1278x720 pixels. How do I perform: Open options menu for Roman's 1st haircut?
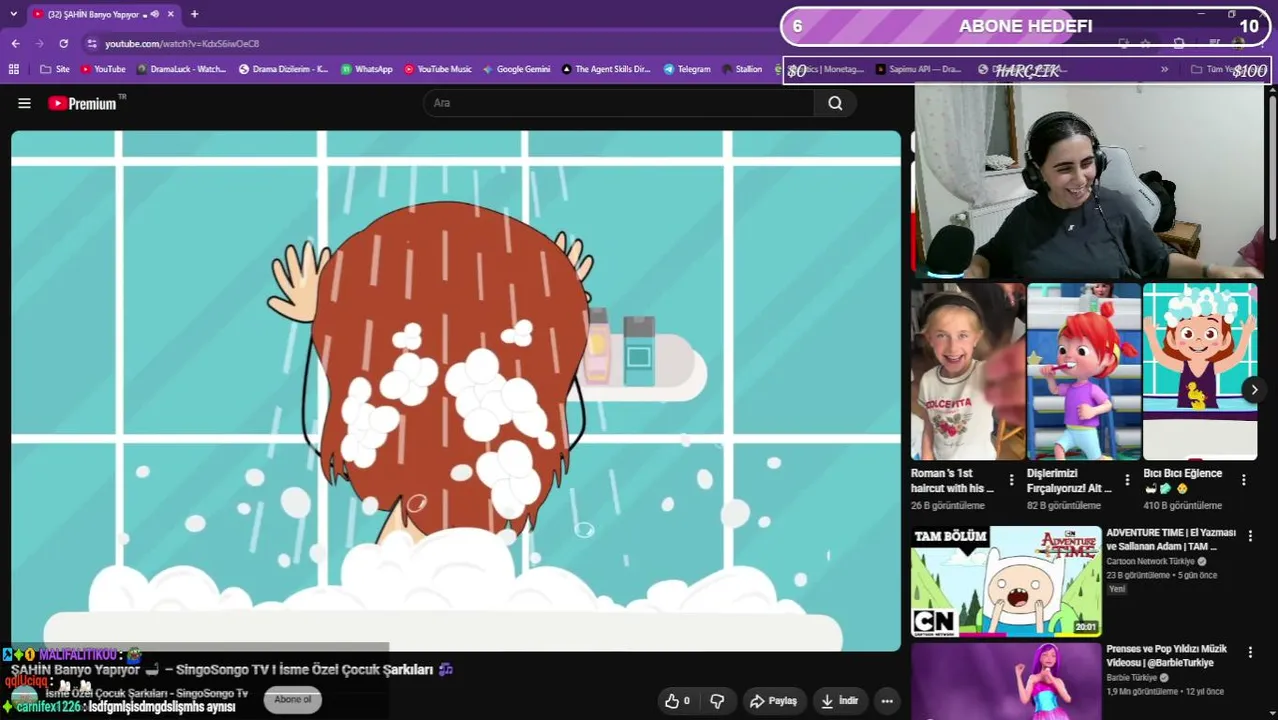(x=1011, y=480)
